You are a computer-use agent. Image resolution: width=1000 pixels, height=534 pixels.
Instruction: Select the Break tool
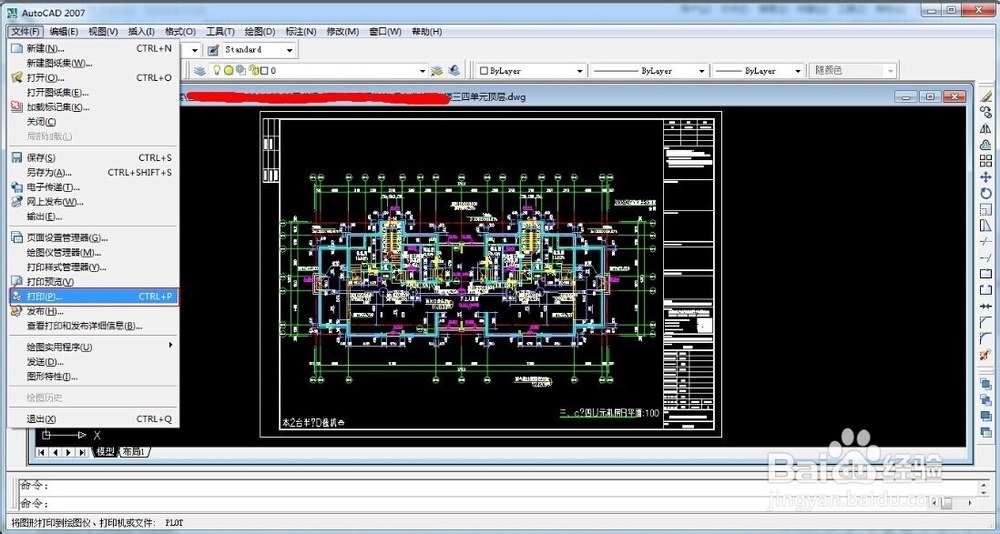coord(986,290)
